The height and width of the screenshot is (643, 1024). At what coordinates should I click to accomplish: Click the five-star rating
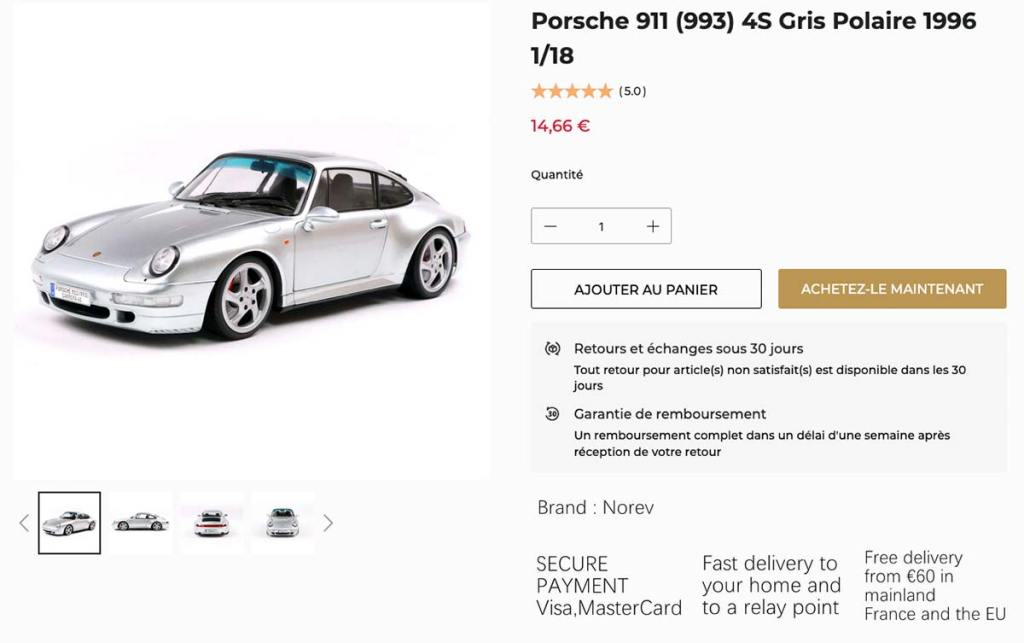click(571, 91)
